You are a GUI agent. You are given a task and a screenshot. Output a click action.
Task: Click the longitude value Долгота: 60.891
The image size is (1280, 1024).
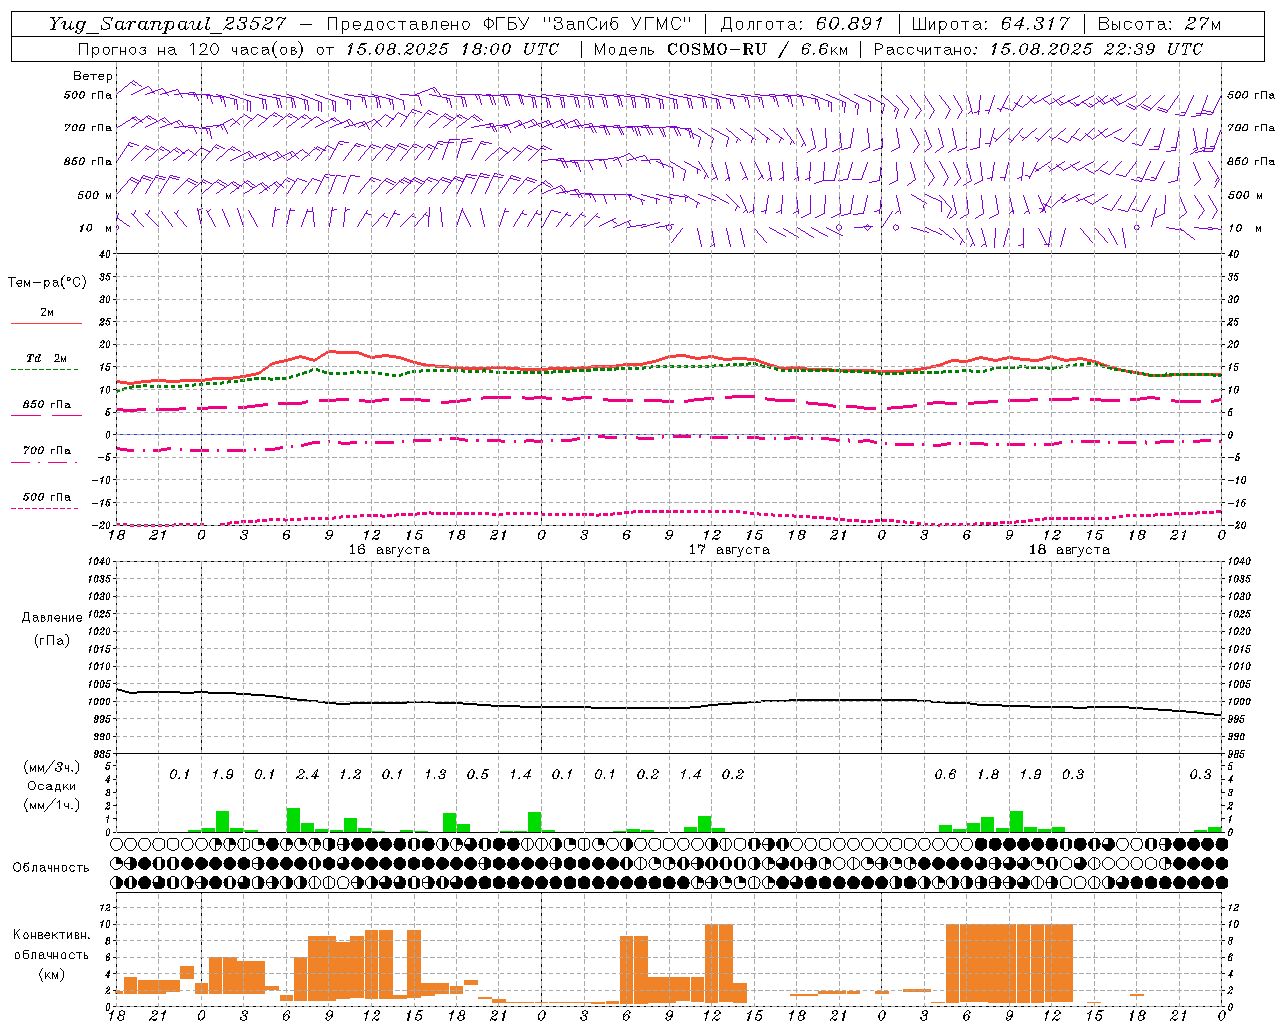tap(802, 24)
